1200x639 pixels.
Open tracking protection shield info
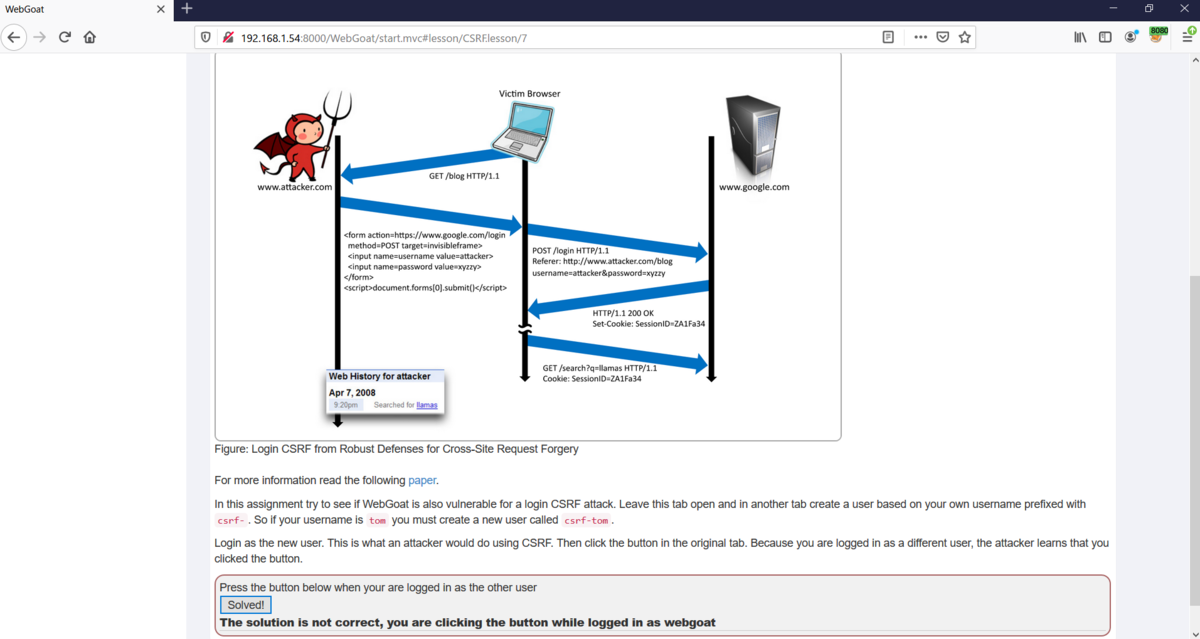[206, 38]
